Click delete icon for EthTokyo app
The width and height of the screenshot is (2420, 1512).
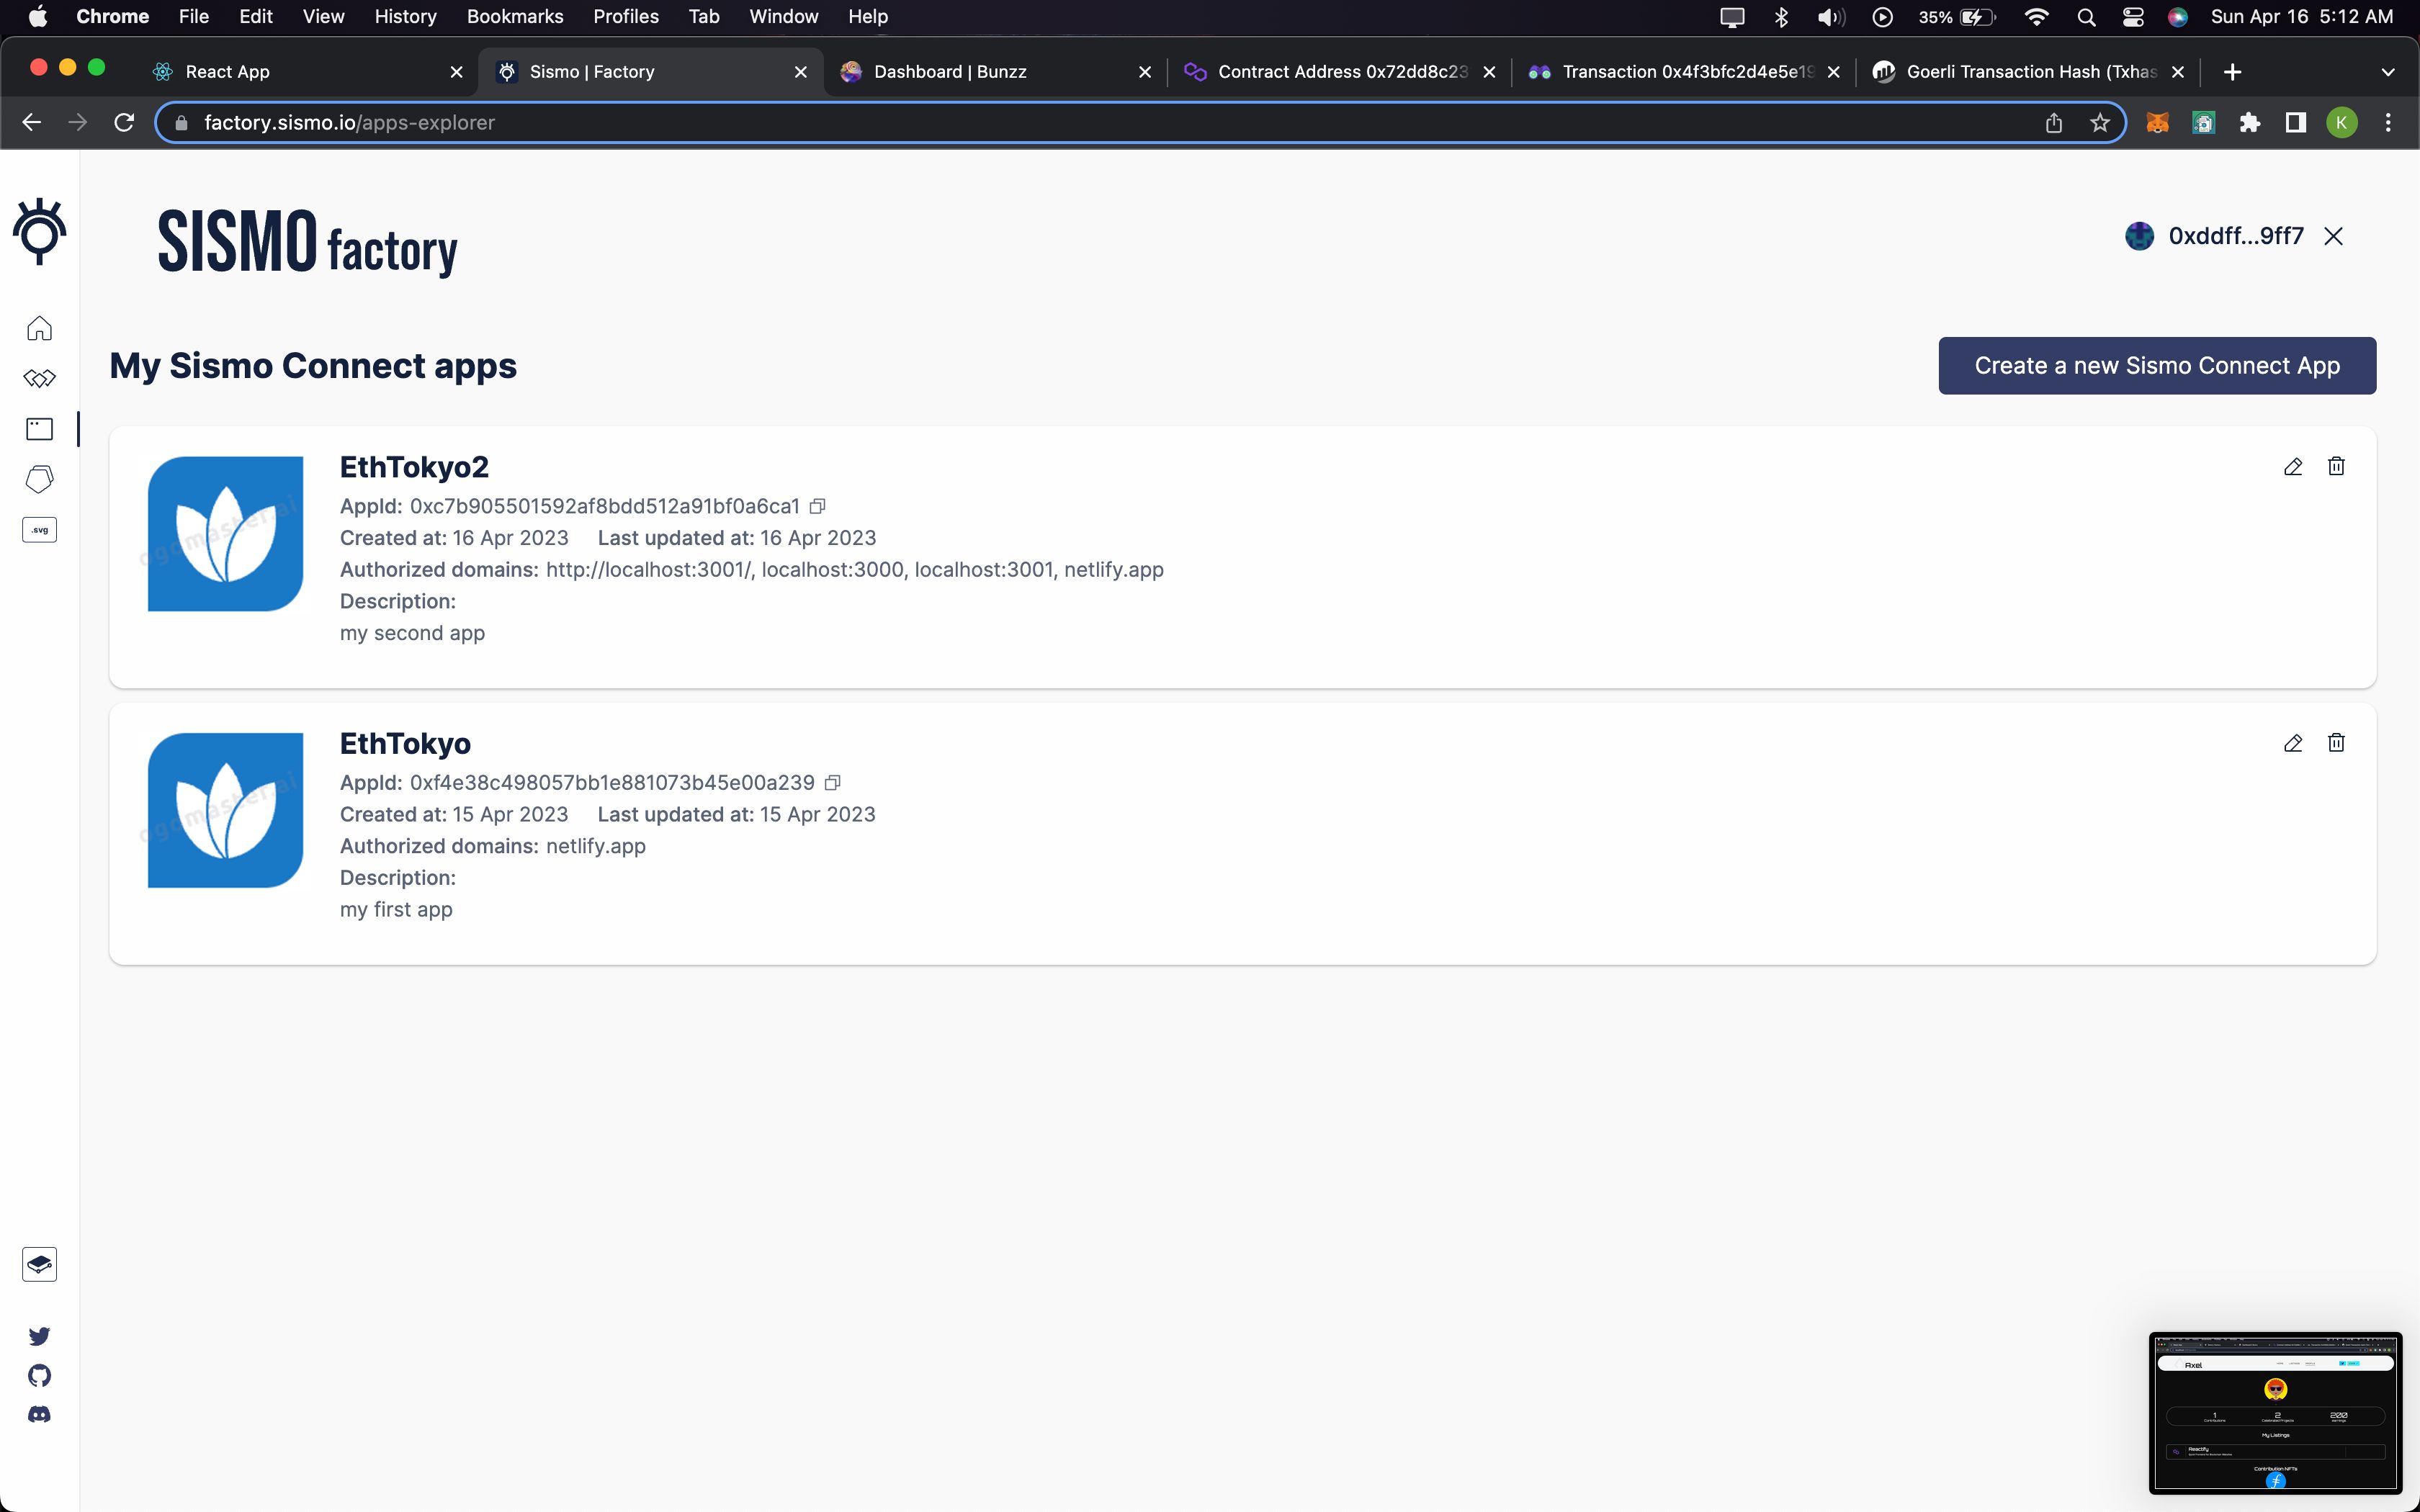pos(2336,742)
